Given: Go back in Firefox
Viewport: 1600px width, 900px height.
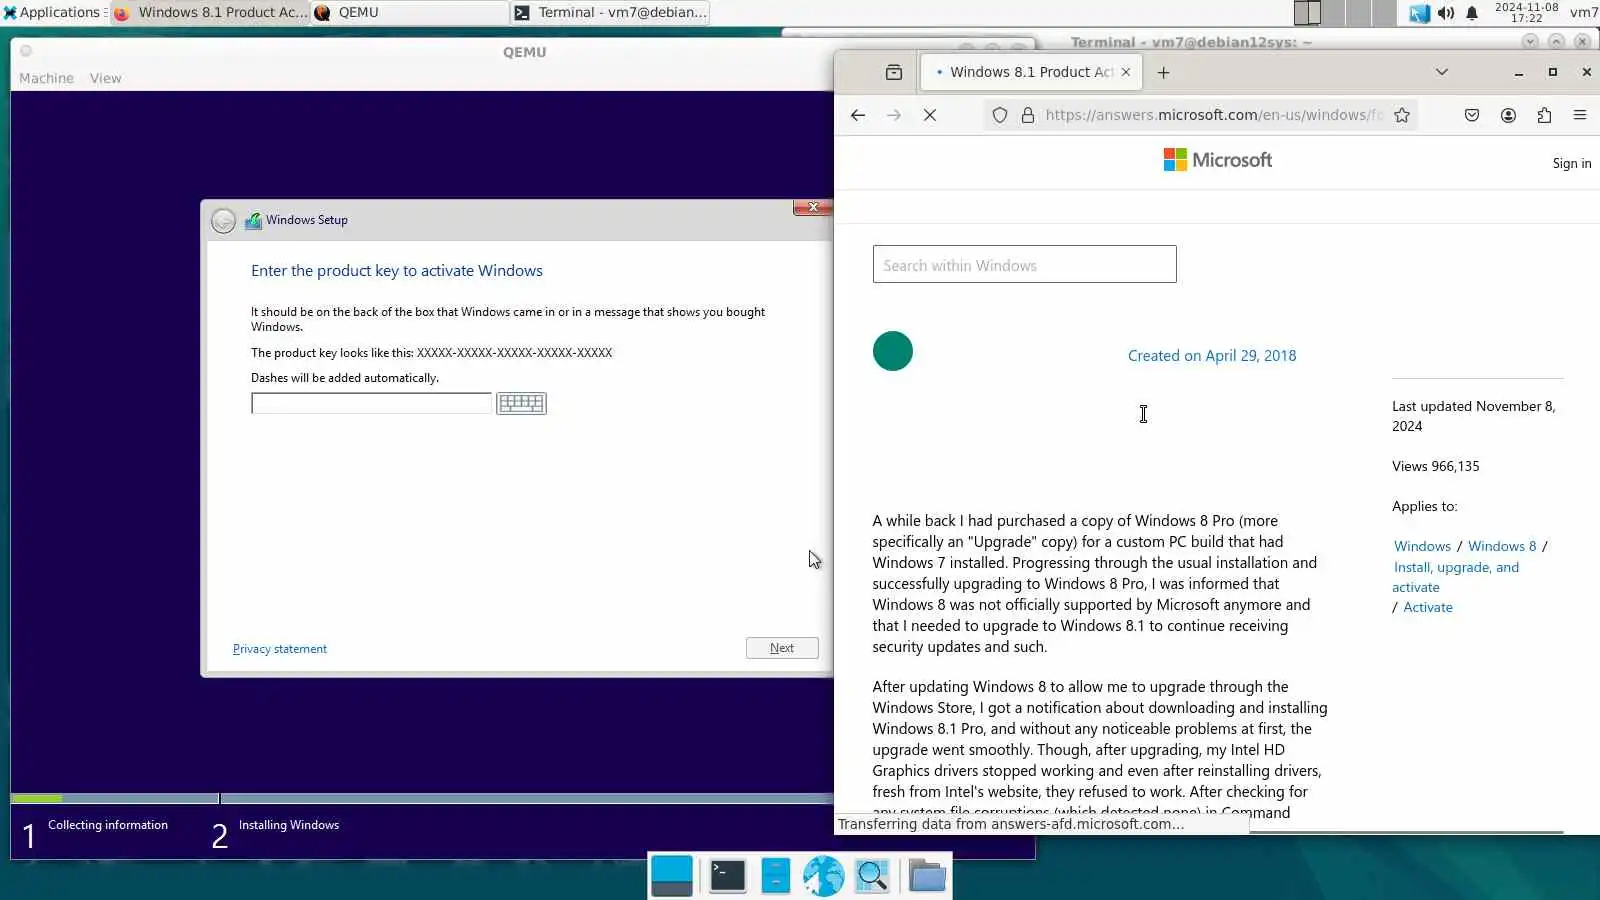Looking at the screenshot, I should click(858, 115).
